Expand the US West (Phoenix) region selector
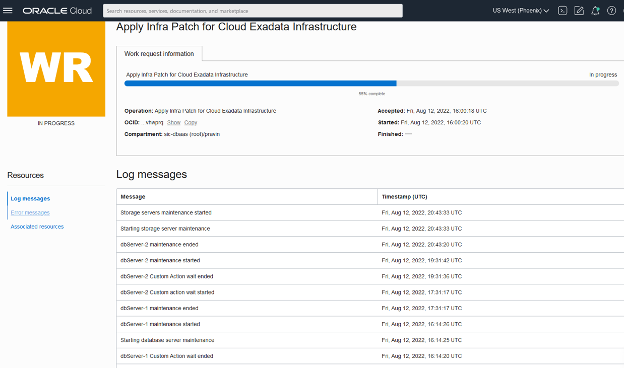624x368 pixels. click(x=521, y=11)
